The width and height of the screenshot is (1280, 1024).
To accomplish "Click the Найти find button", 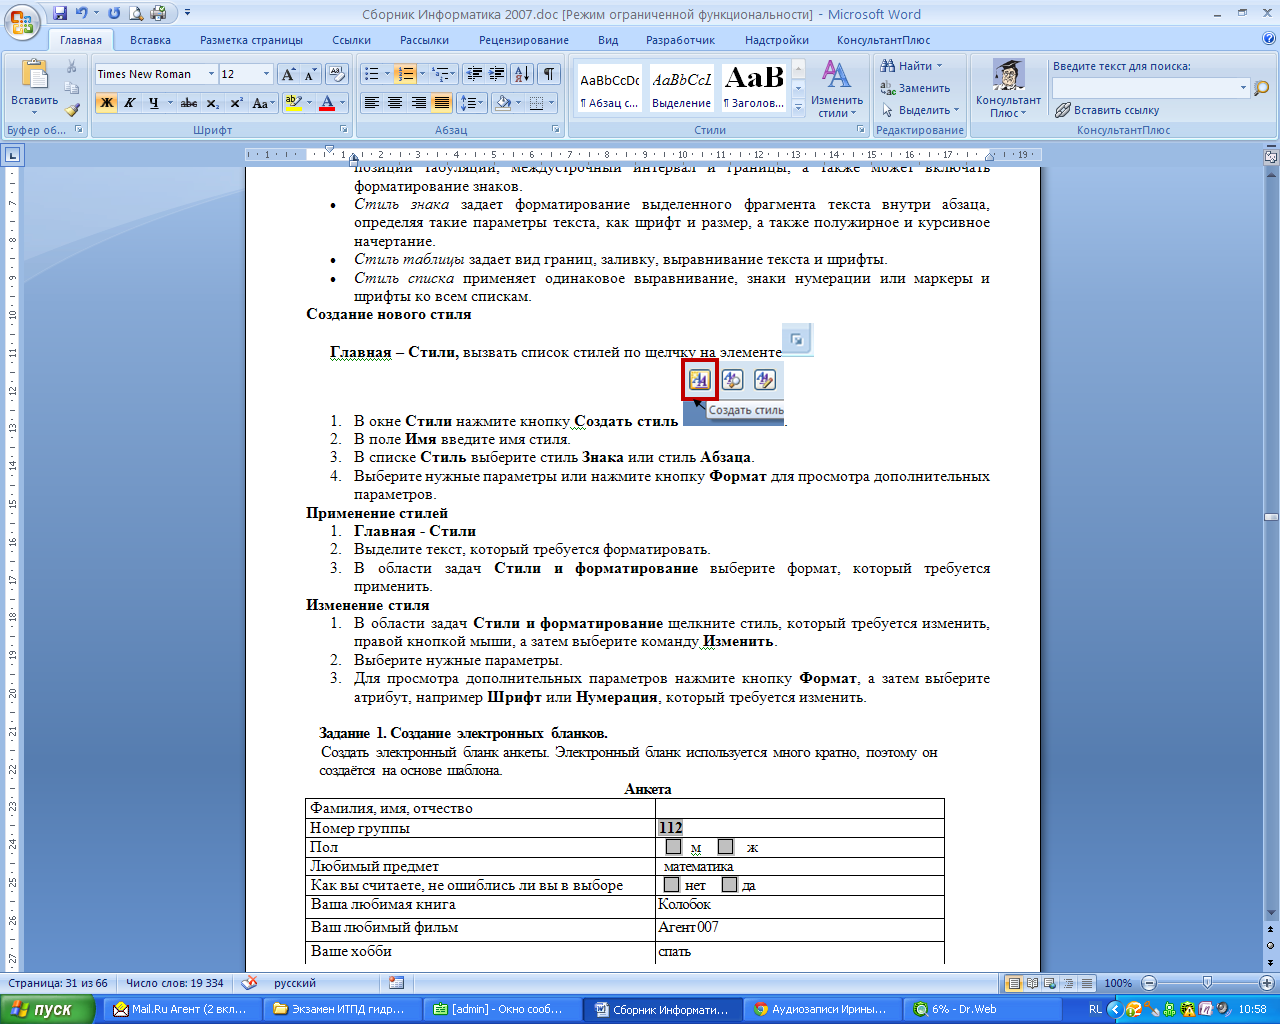I will click(x=911, y=66).
